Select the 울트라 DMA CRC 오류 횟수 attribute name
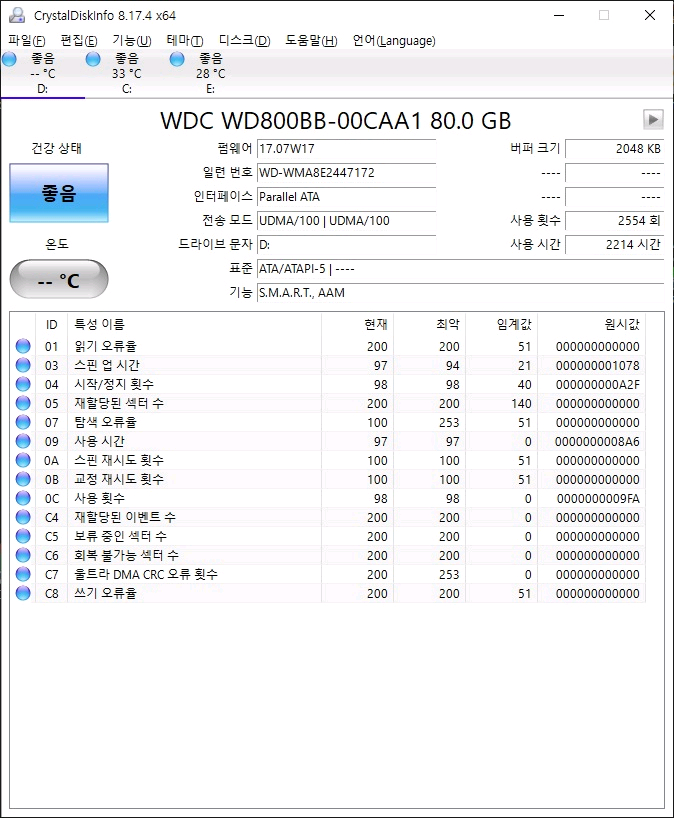 point(146,574)
